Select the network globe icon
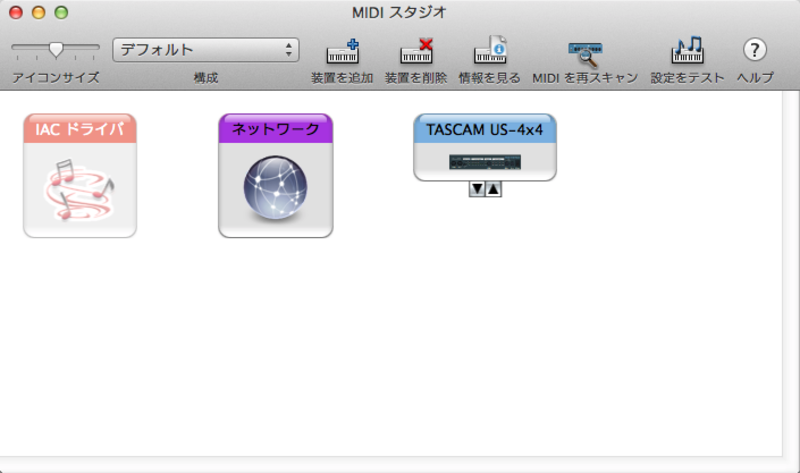Viewport: 800px width, 473px height. [275, 190]
